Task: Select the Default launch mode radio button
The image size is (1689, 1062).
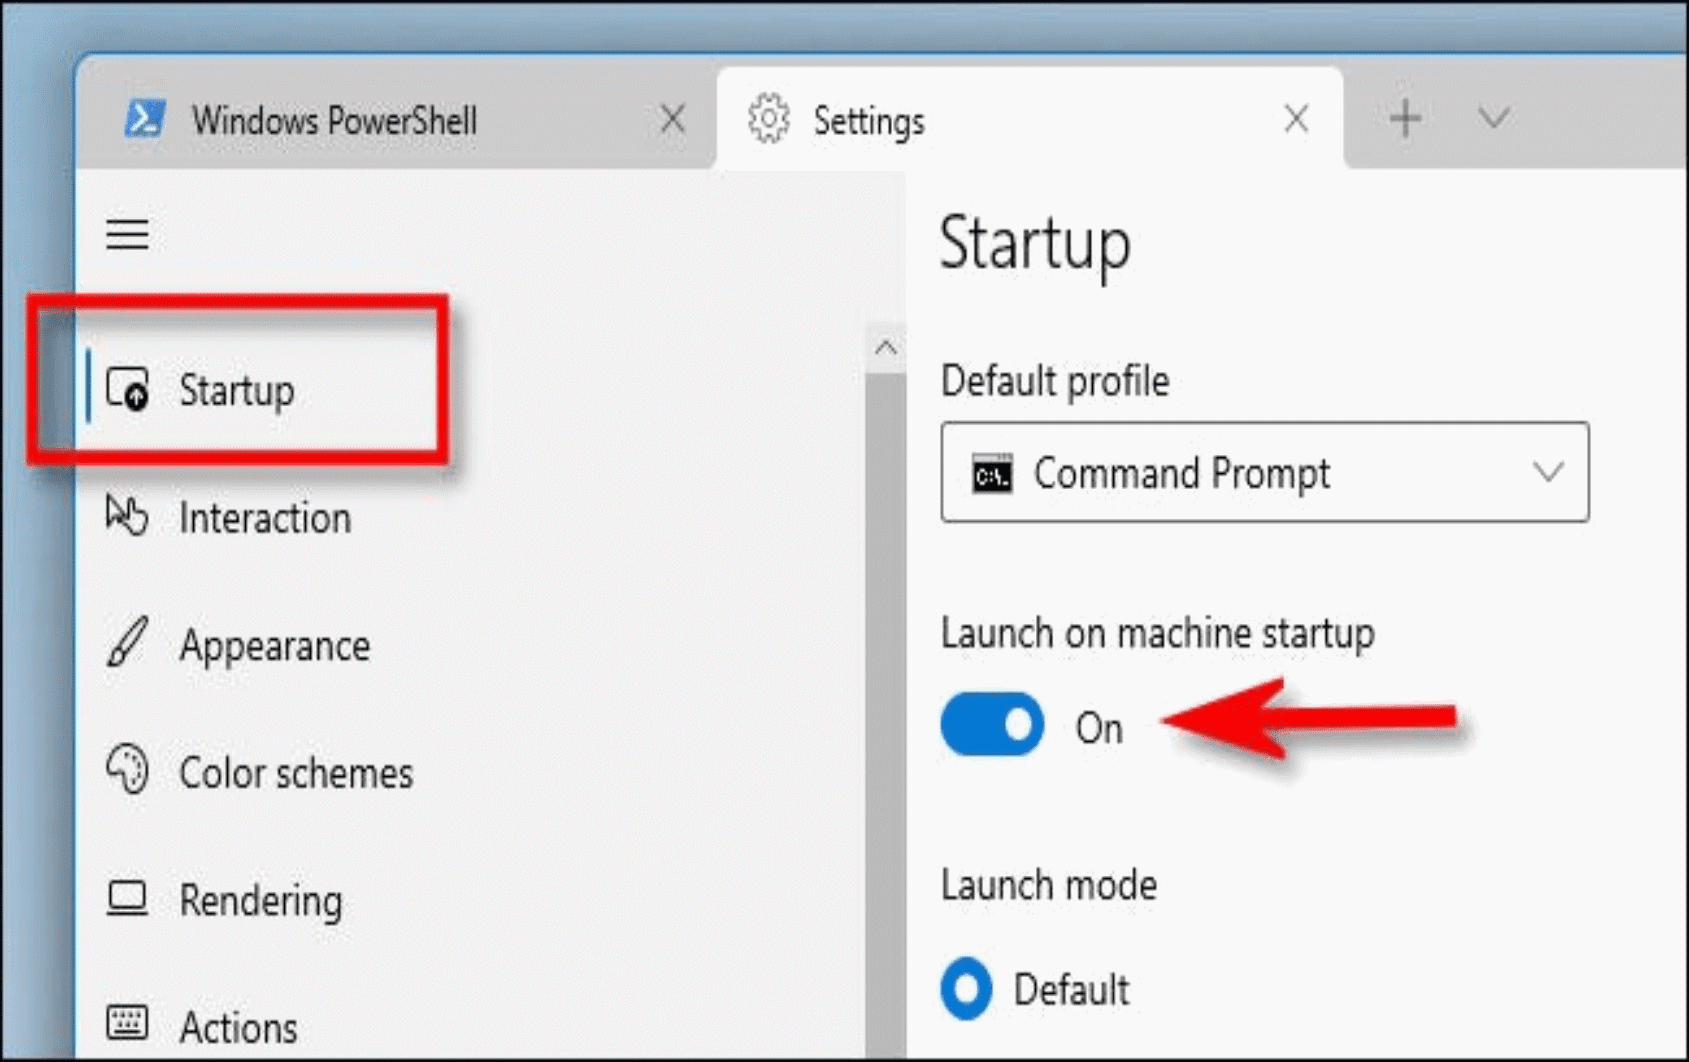Action: [966, 989]
